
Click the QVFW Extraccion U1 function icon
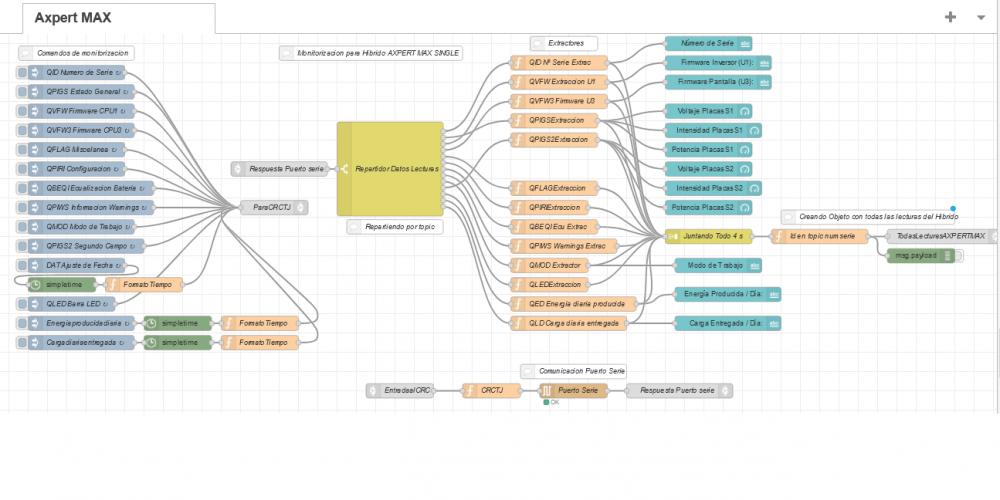coord(518,82)
